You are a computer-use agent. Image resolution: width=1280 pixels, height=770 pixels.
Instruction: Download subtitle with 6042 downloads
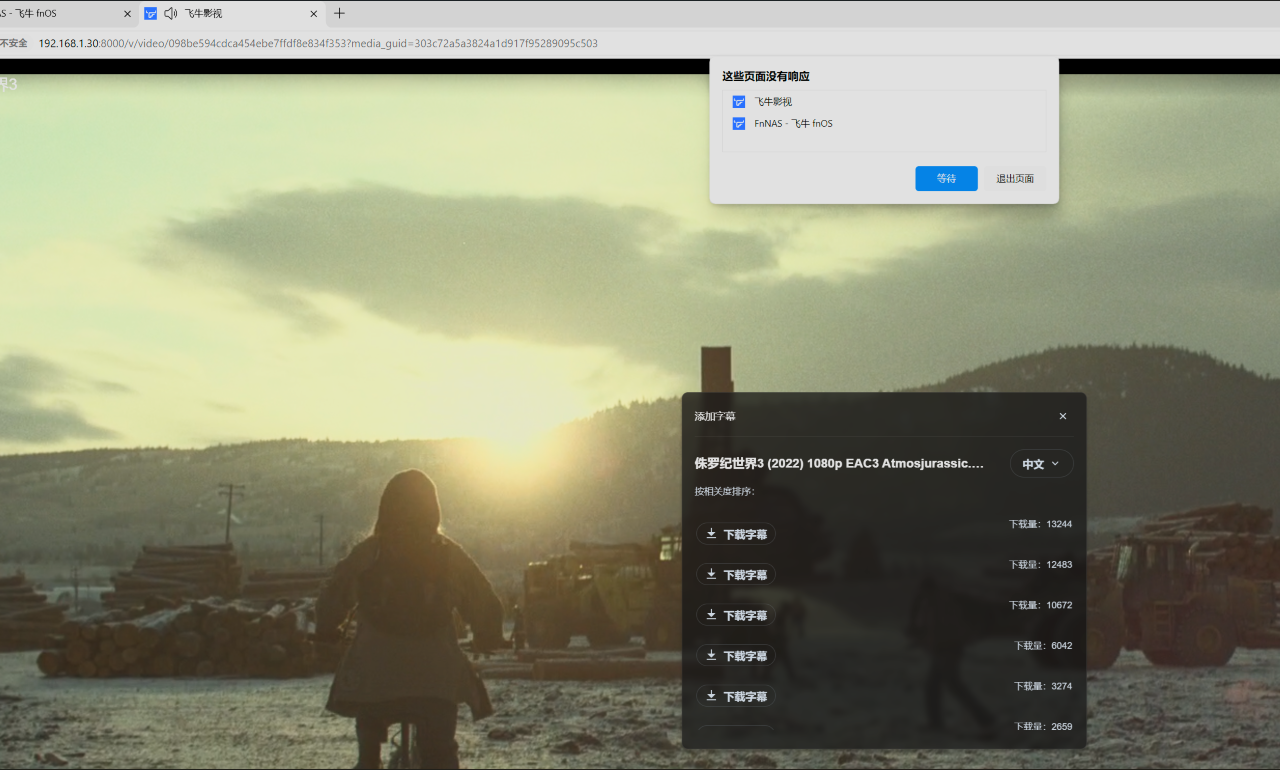pos(736,655)
